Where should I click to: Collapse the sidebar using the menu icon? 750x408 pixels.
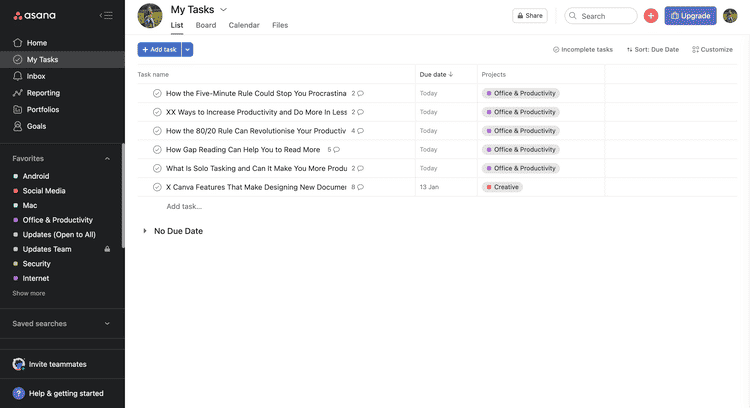click(x=106, y=16)
